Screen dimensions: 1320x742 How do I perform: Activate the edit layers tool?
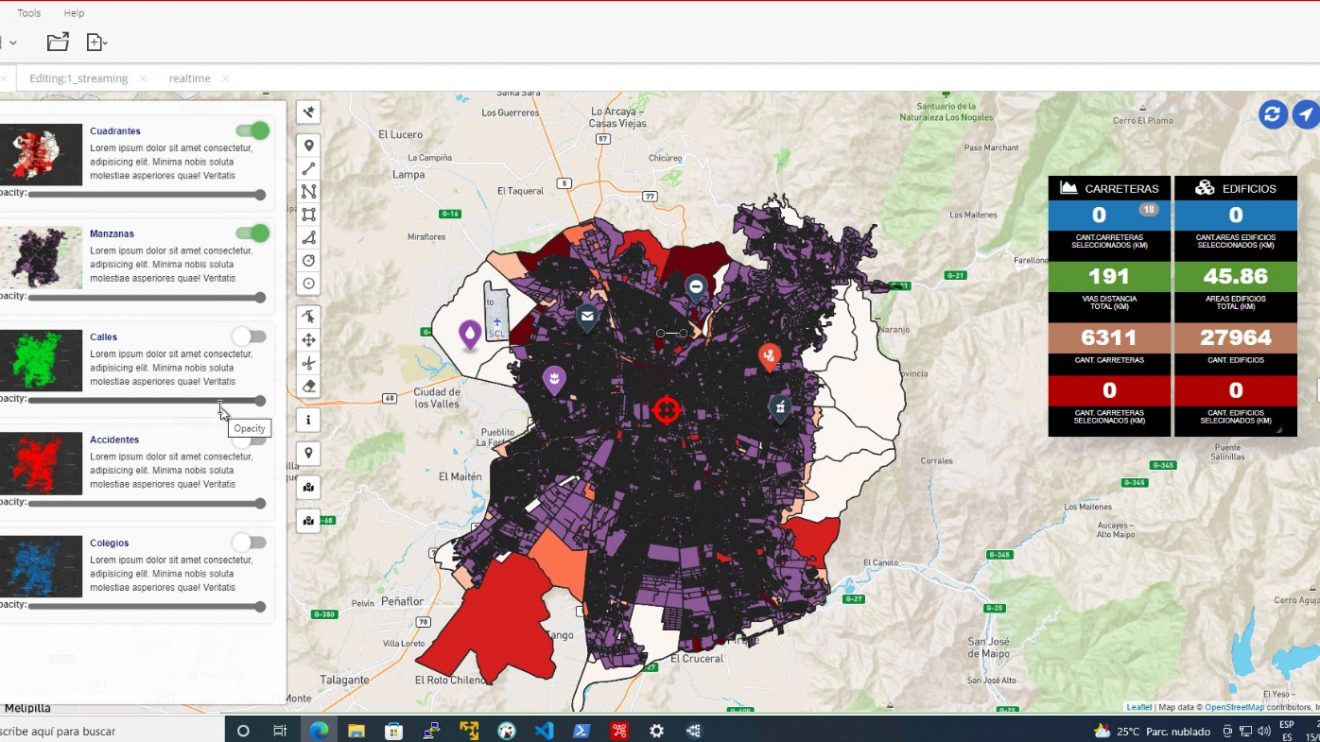pos(309,317)
